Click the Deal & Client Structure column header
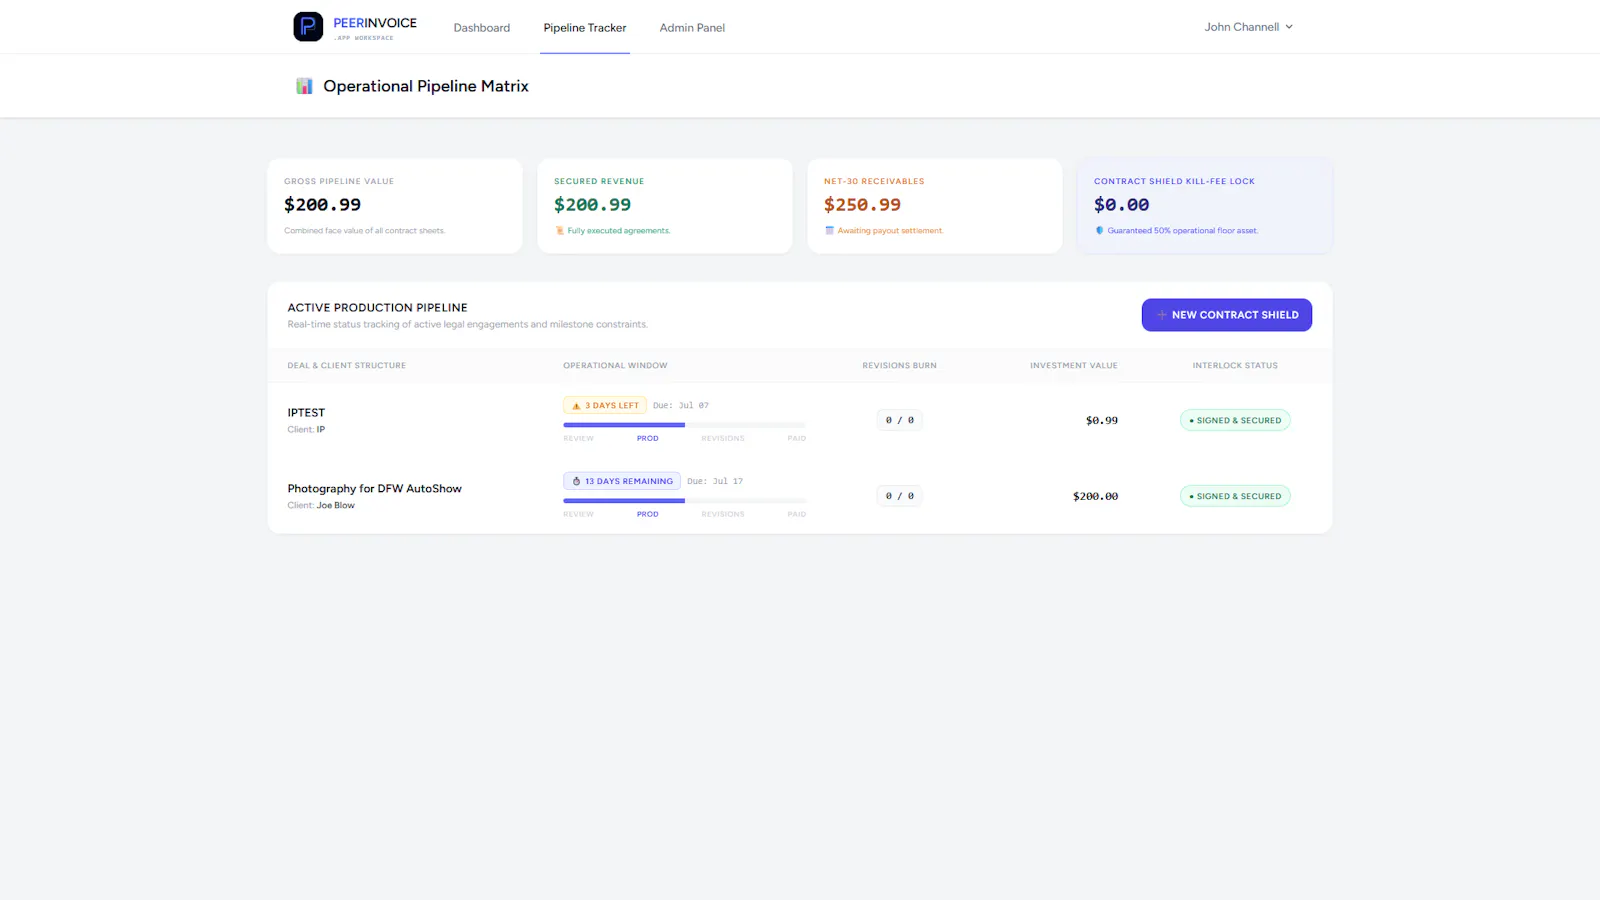 (x=347, y=366)
